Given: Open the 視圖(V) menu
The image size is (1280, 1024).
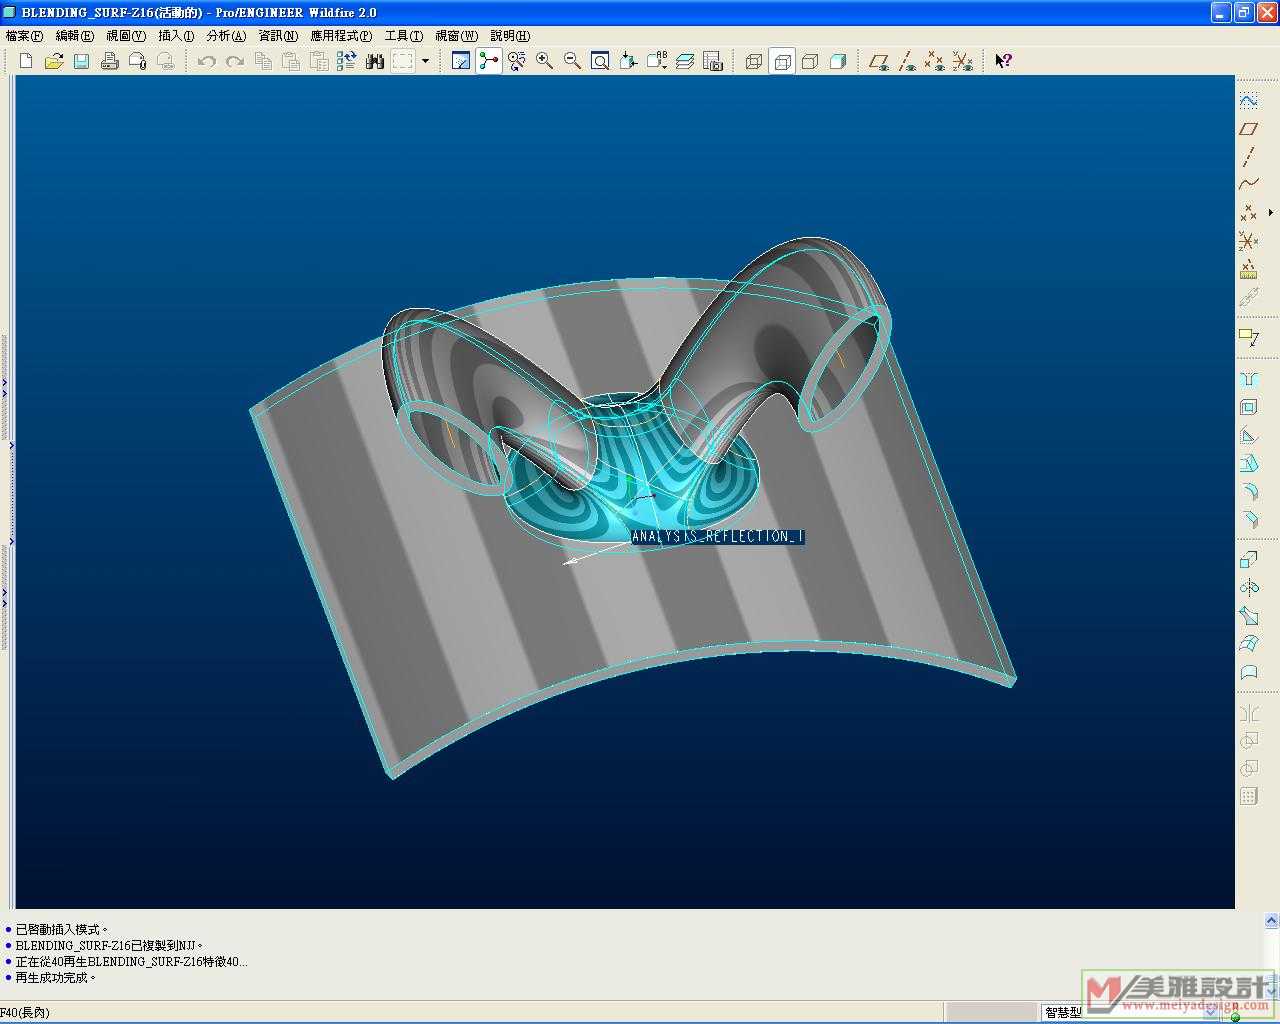Looking at the screenshot, I should [126, 36].
